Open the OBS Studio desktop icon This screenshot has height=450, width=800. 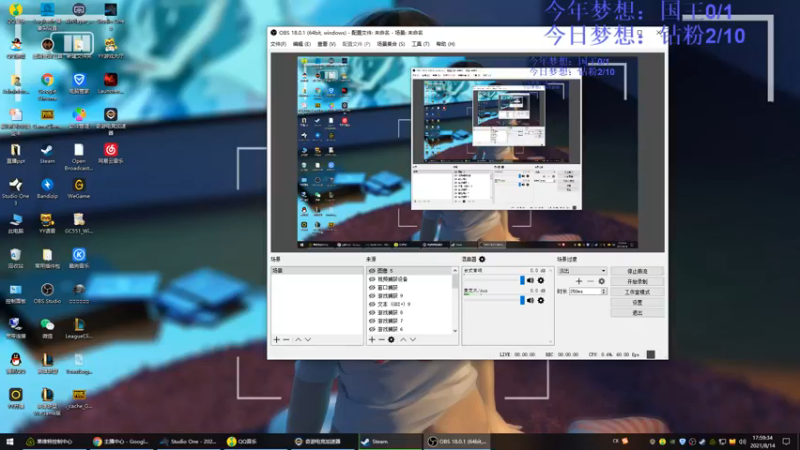click(x=47, y=293)
